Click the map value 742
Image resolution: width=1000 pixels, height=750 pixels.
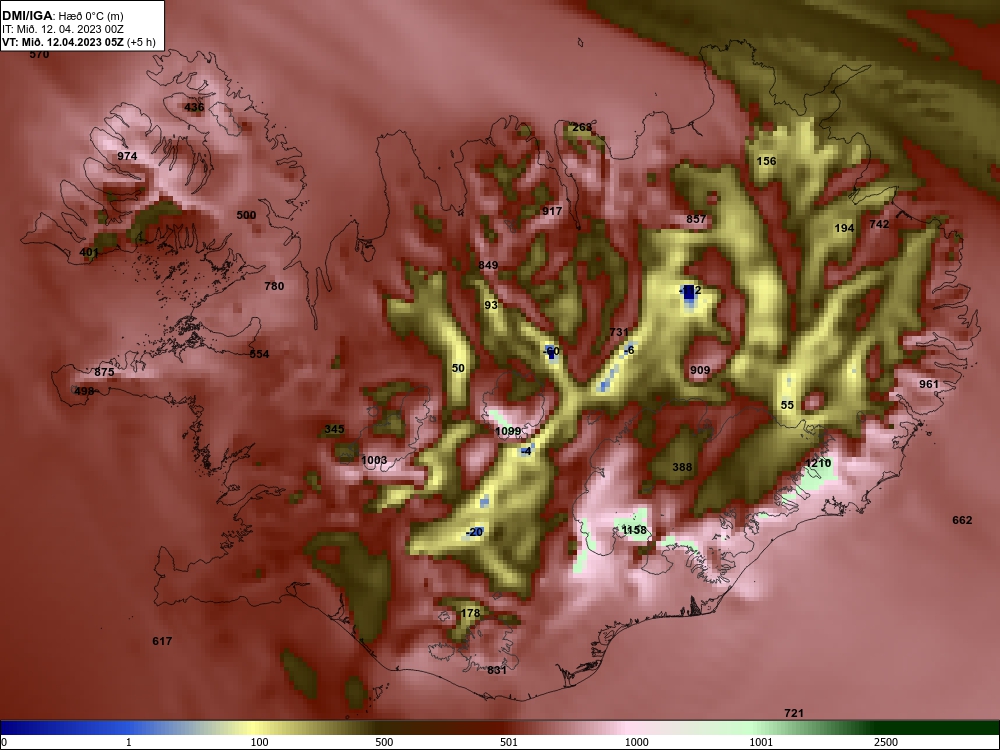point(879,224)
